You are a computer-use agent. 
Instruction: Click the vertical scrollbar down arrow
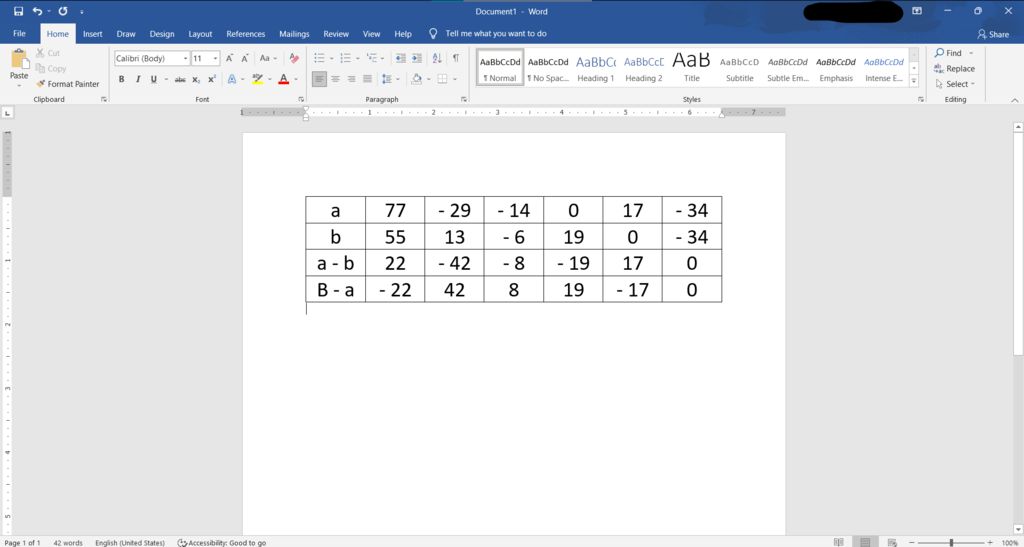click(x=1018, y=529)
